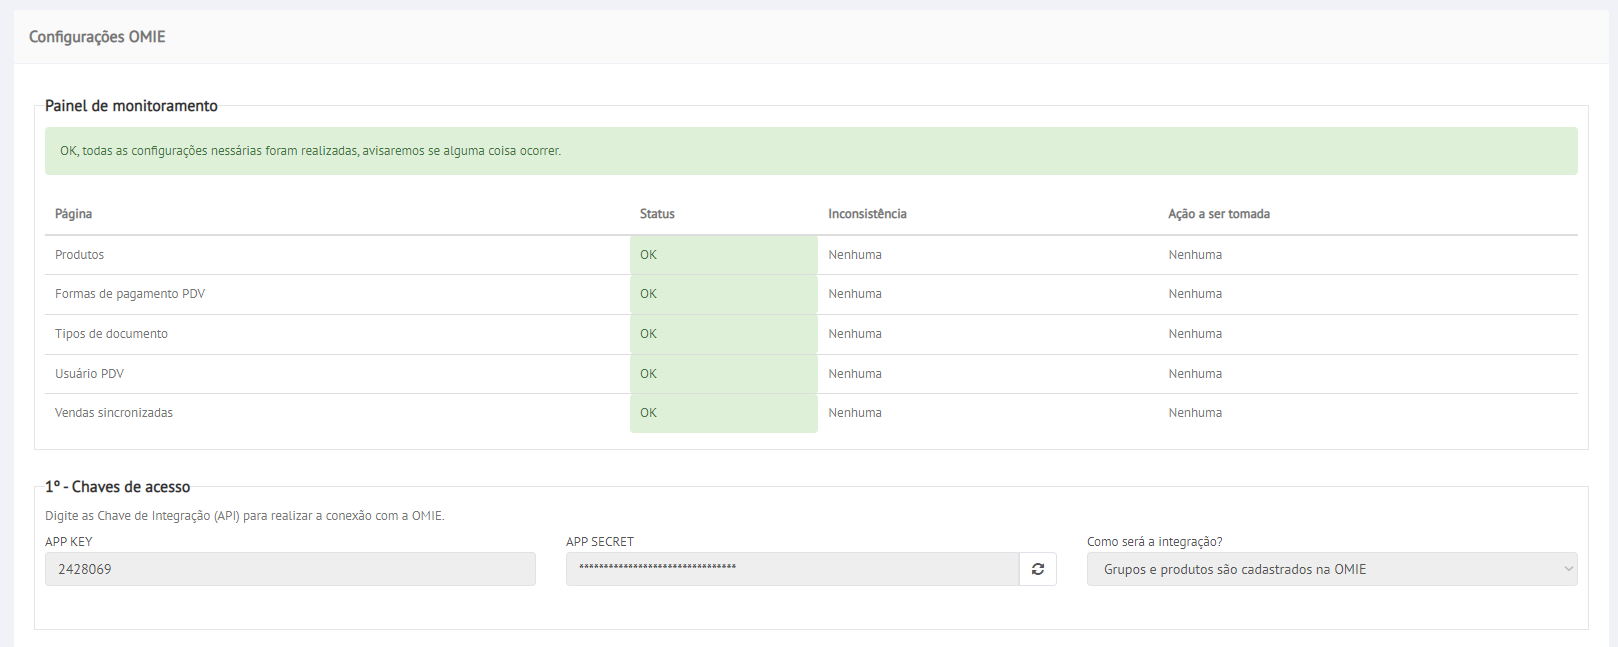Viewport: 1618px width, 647px height.
Task: Select the Produtos row in monitoring table
Action: pyautogui.click(x=80, y=255)
